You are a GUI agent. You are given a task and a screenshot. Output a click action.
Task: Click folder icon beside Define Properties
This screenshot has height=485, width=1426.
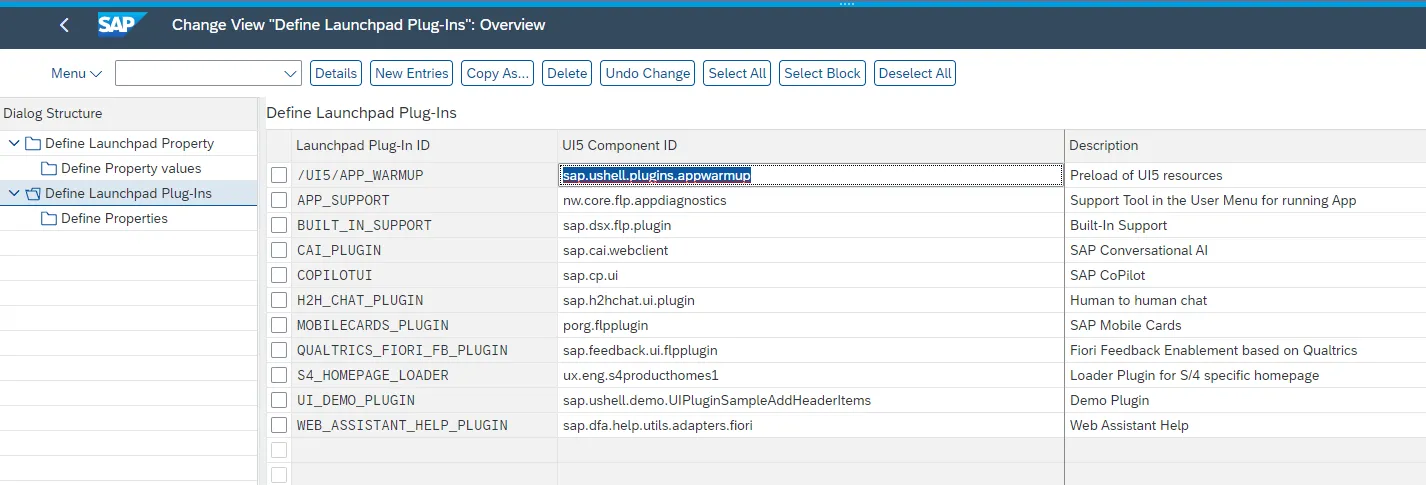point(49,218)
